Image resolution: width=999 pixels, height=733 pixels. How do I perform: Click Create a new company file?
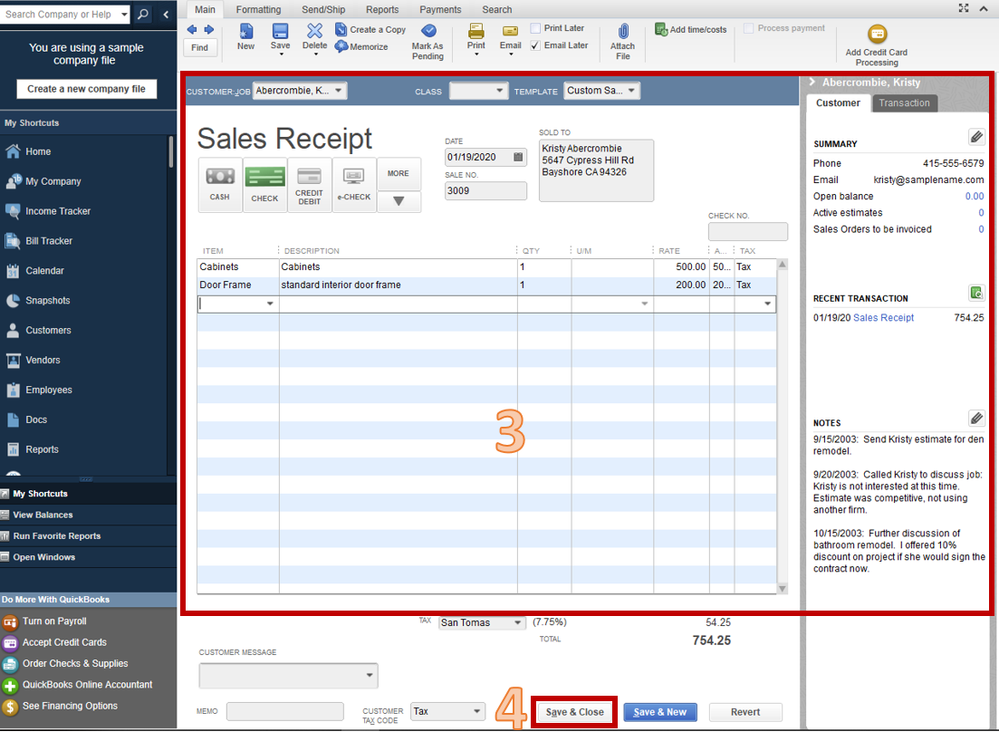pos(87,89)
